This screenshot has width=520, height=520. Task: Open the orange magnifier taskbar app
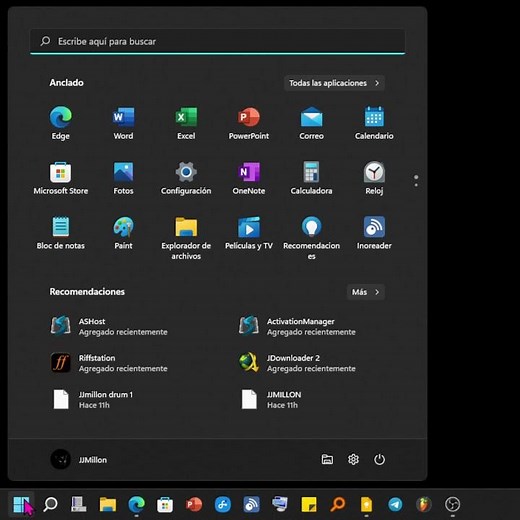coord(337,504)
